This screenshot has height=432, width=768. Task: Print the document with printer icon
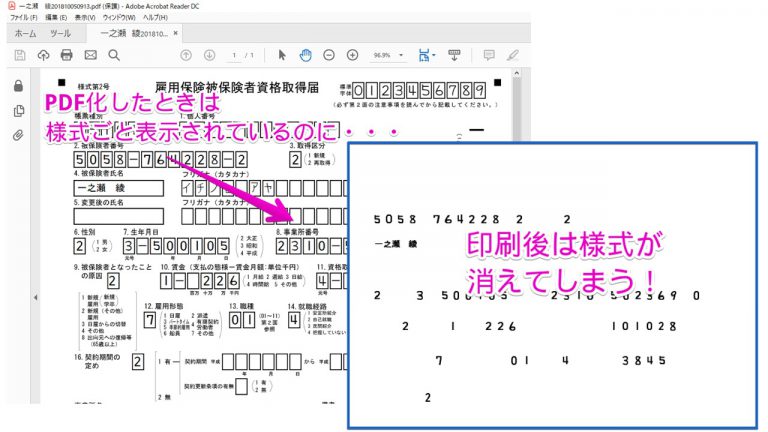pyautogui.click(x=67, y=55)
